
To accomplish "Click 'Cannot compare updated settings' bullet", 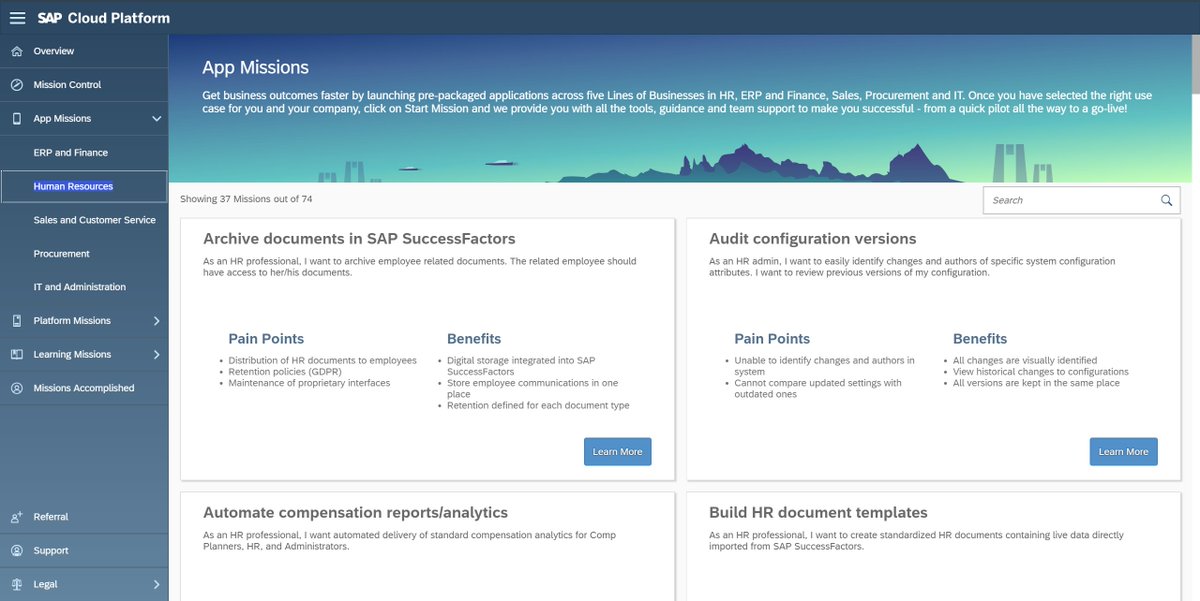I will (818, 388).
